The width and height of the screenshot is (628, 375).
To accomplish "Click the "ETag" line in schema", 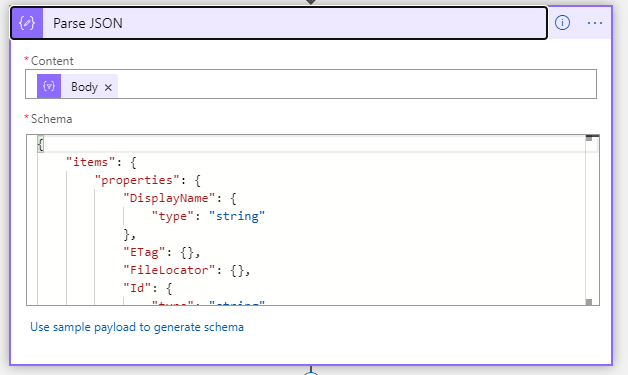I will click(x=161, y=252).
